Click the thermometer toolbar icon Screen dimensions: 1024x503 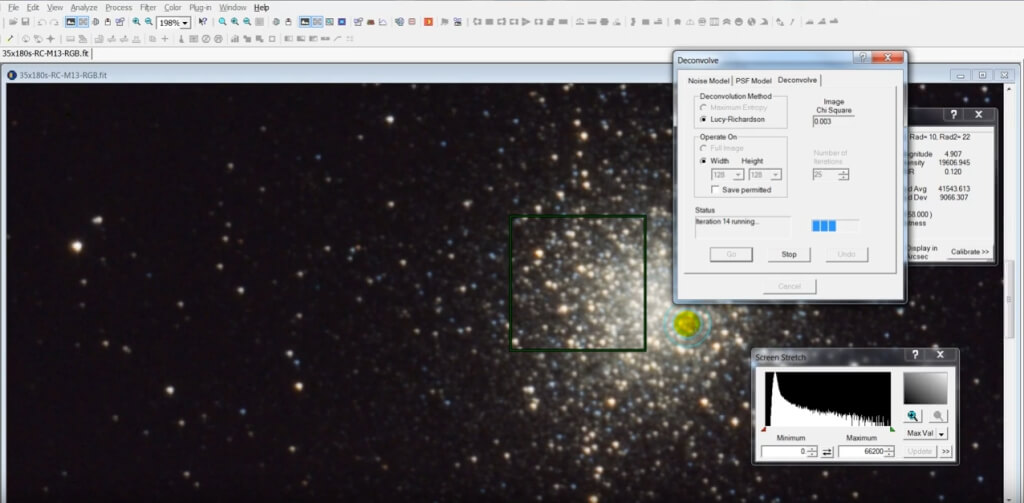[181, 39]
